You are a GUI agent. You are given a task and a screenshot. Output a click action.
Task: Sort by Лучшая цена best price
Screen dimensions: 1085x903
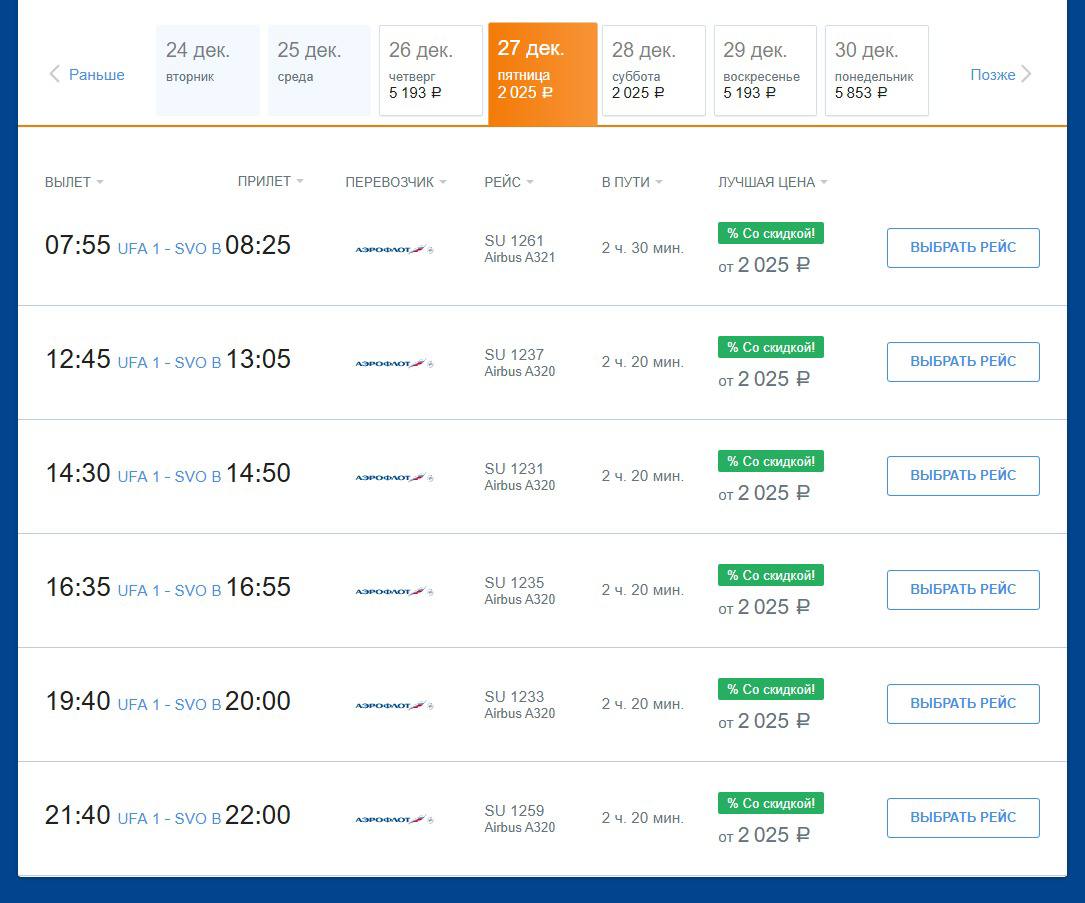click(x=772, y=182)
